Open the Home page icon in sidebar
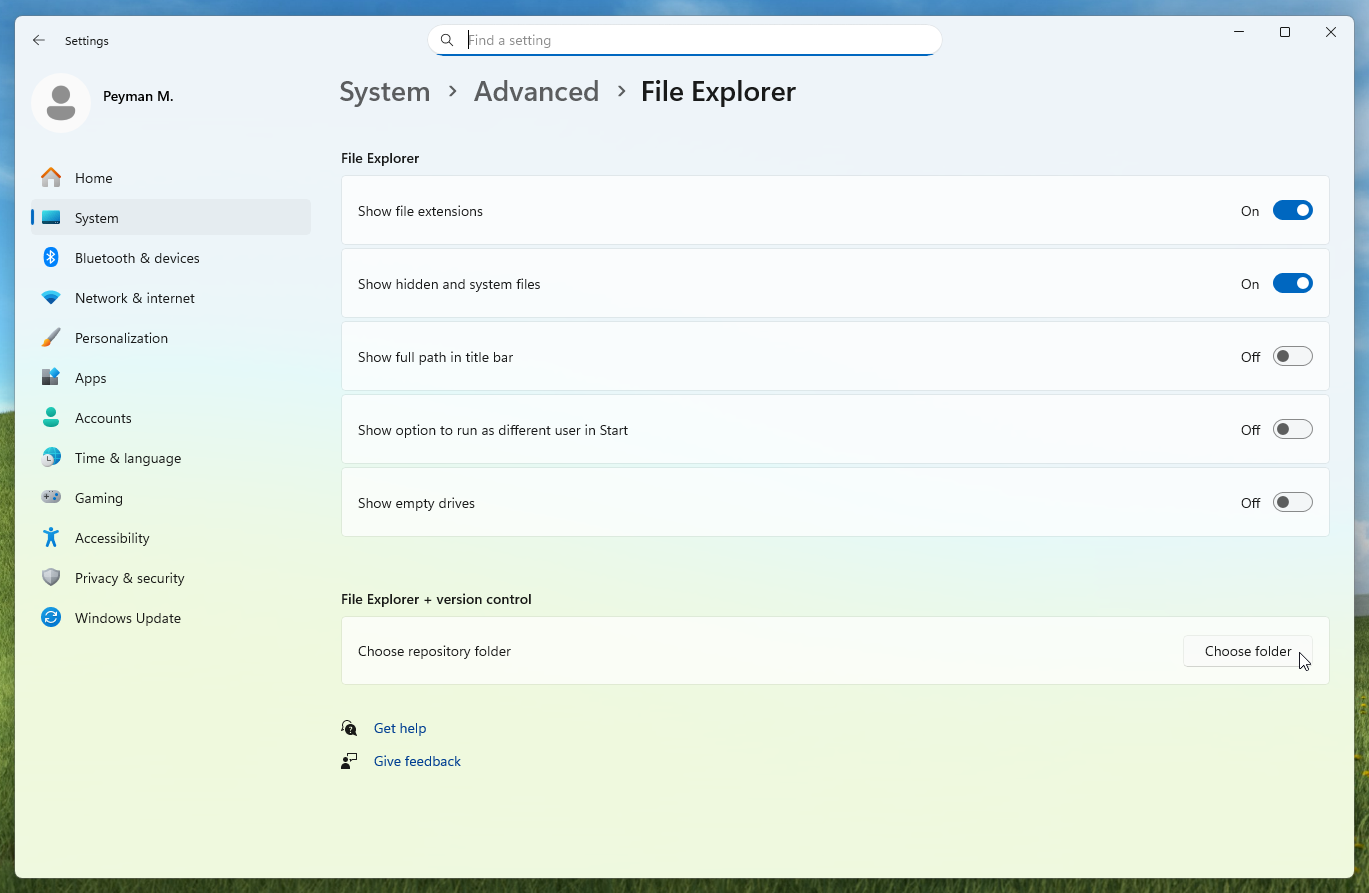This screenshot has width=1369, height=893. (51, 178)
